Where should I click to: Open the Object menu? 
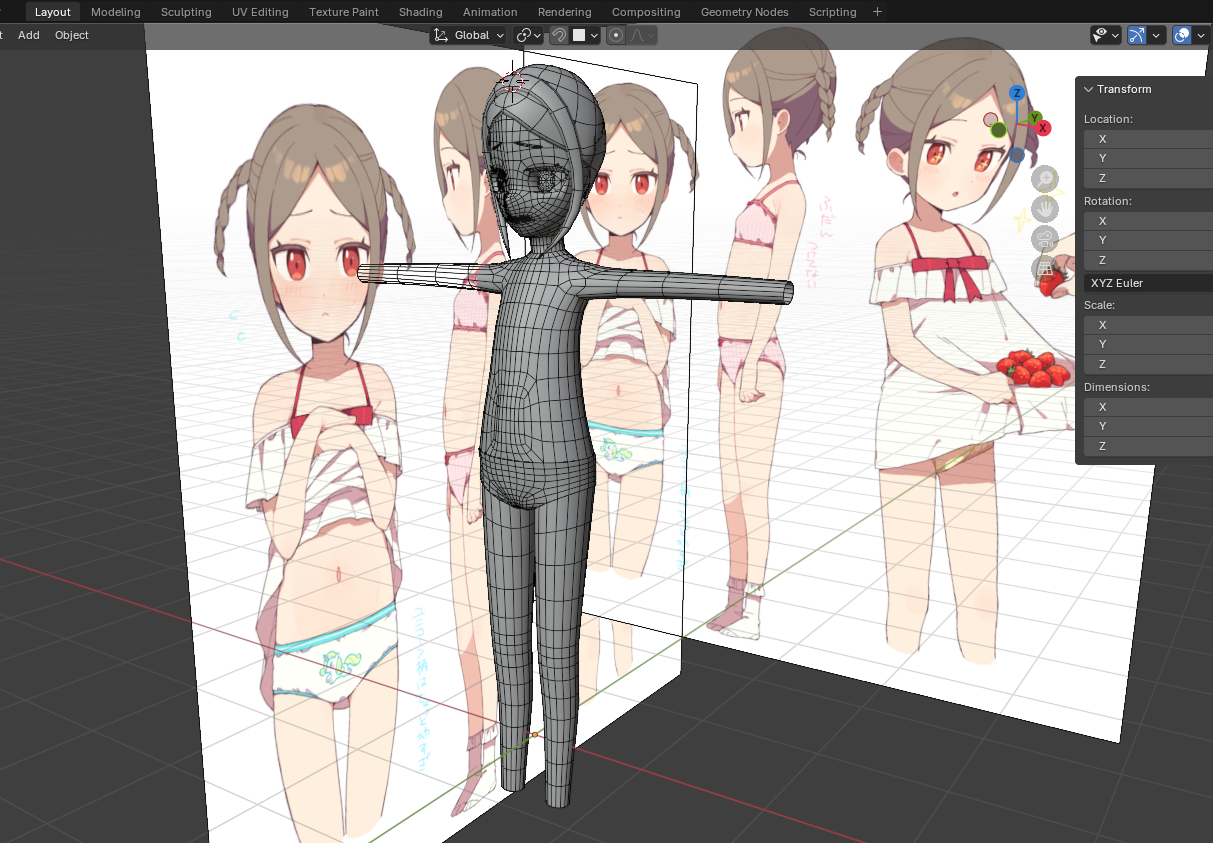(72, 35)
